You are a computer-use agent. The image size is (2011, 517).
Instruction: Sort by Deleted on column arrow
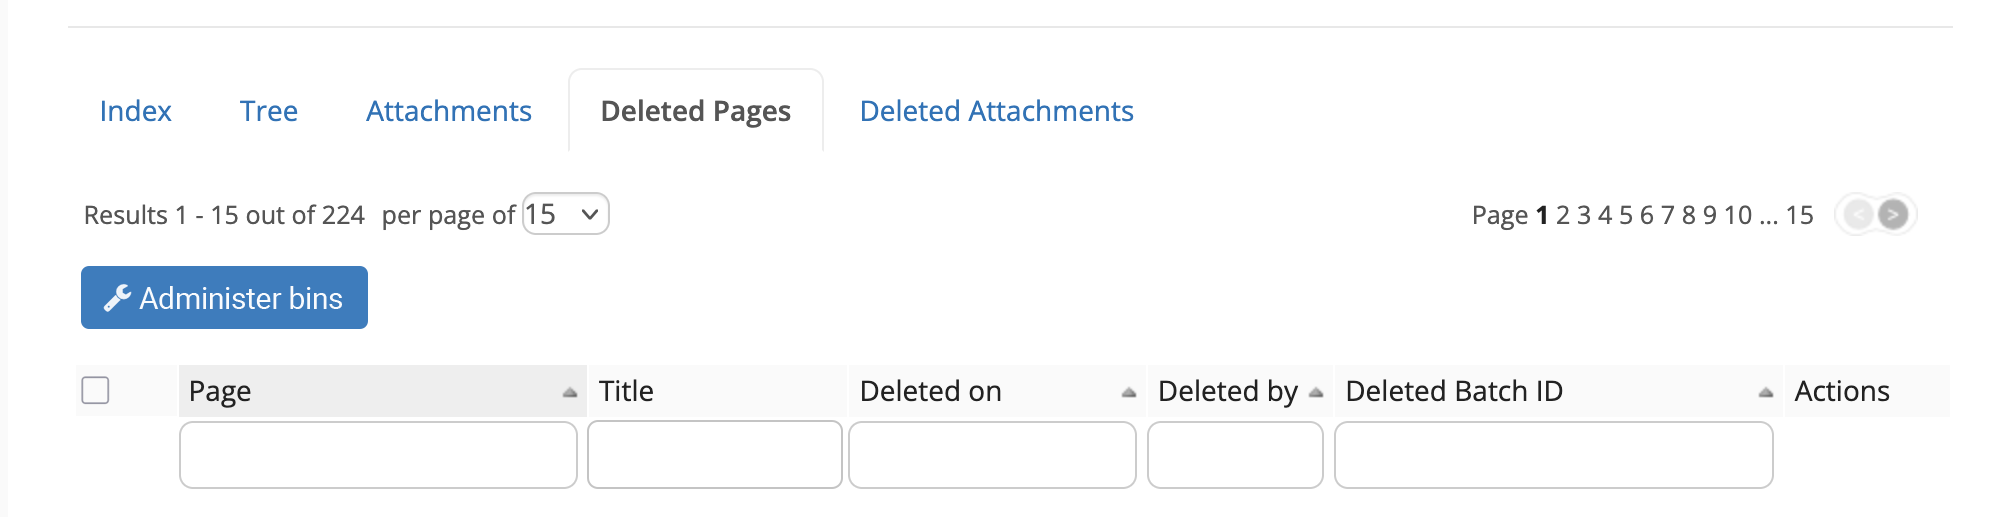pyautogui.click(x=1128, y=392)
